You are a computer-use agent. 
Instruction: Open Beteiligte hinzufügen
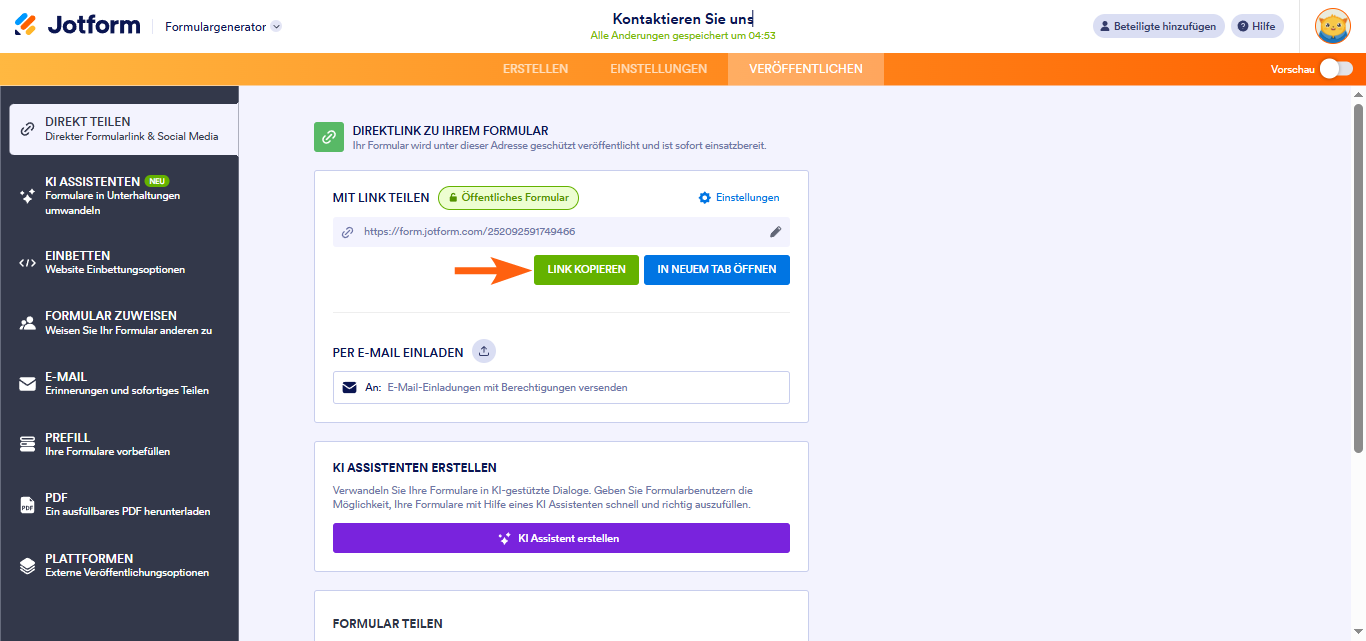point(1158,26)
